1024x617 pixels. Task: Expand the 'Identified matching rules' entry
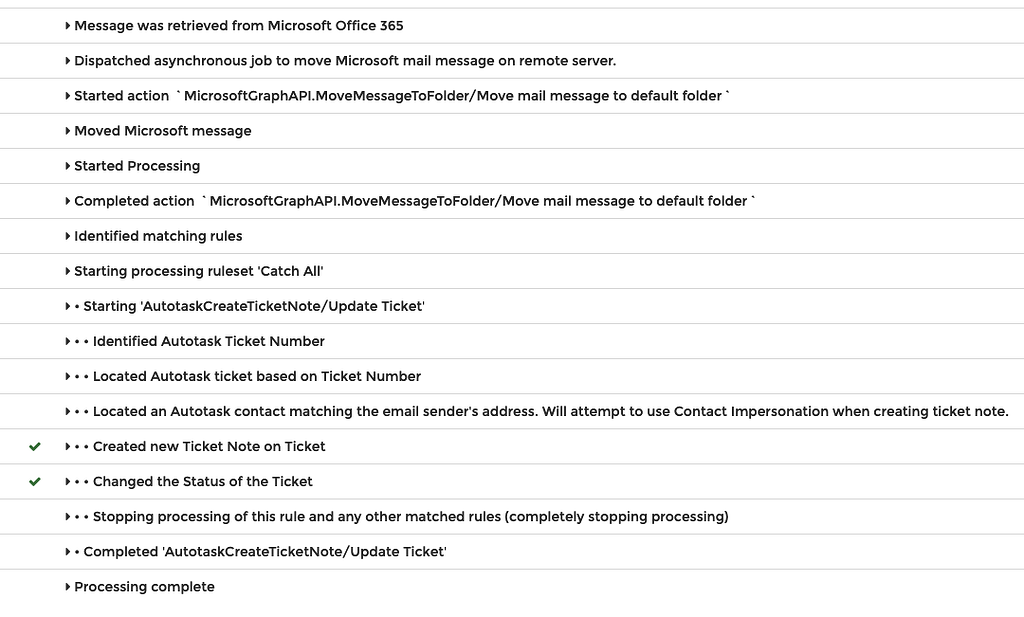(67, 235)
